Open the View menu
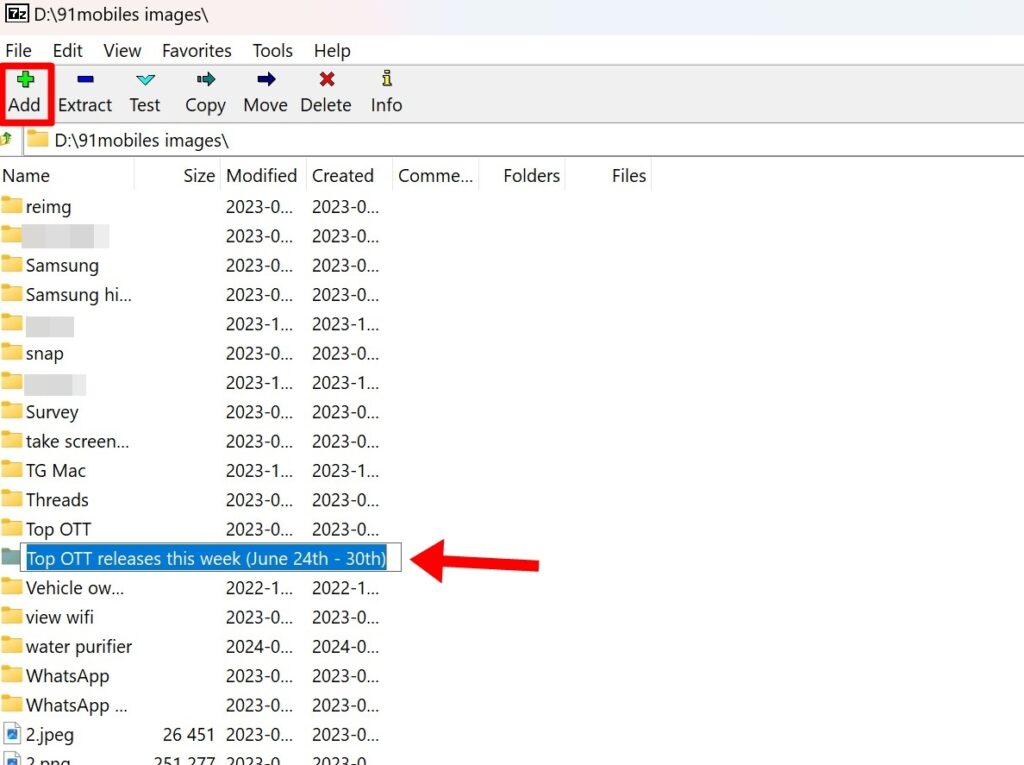Screen dimensions: 1024x765 [x=122, y=50]
